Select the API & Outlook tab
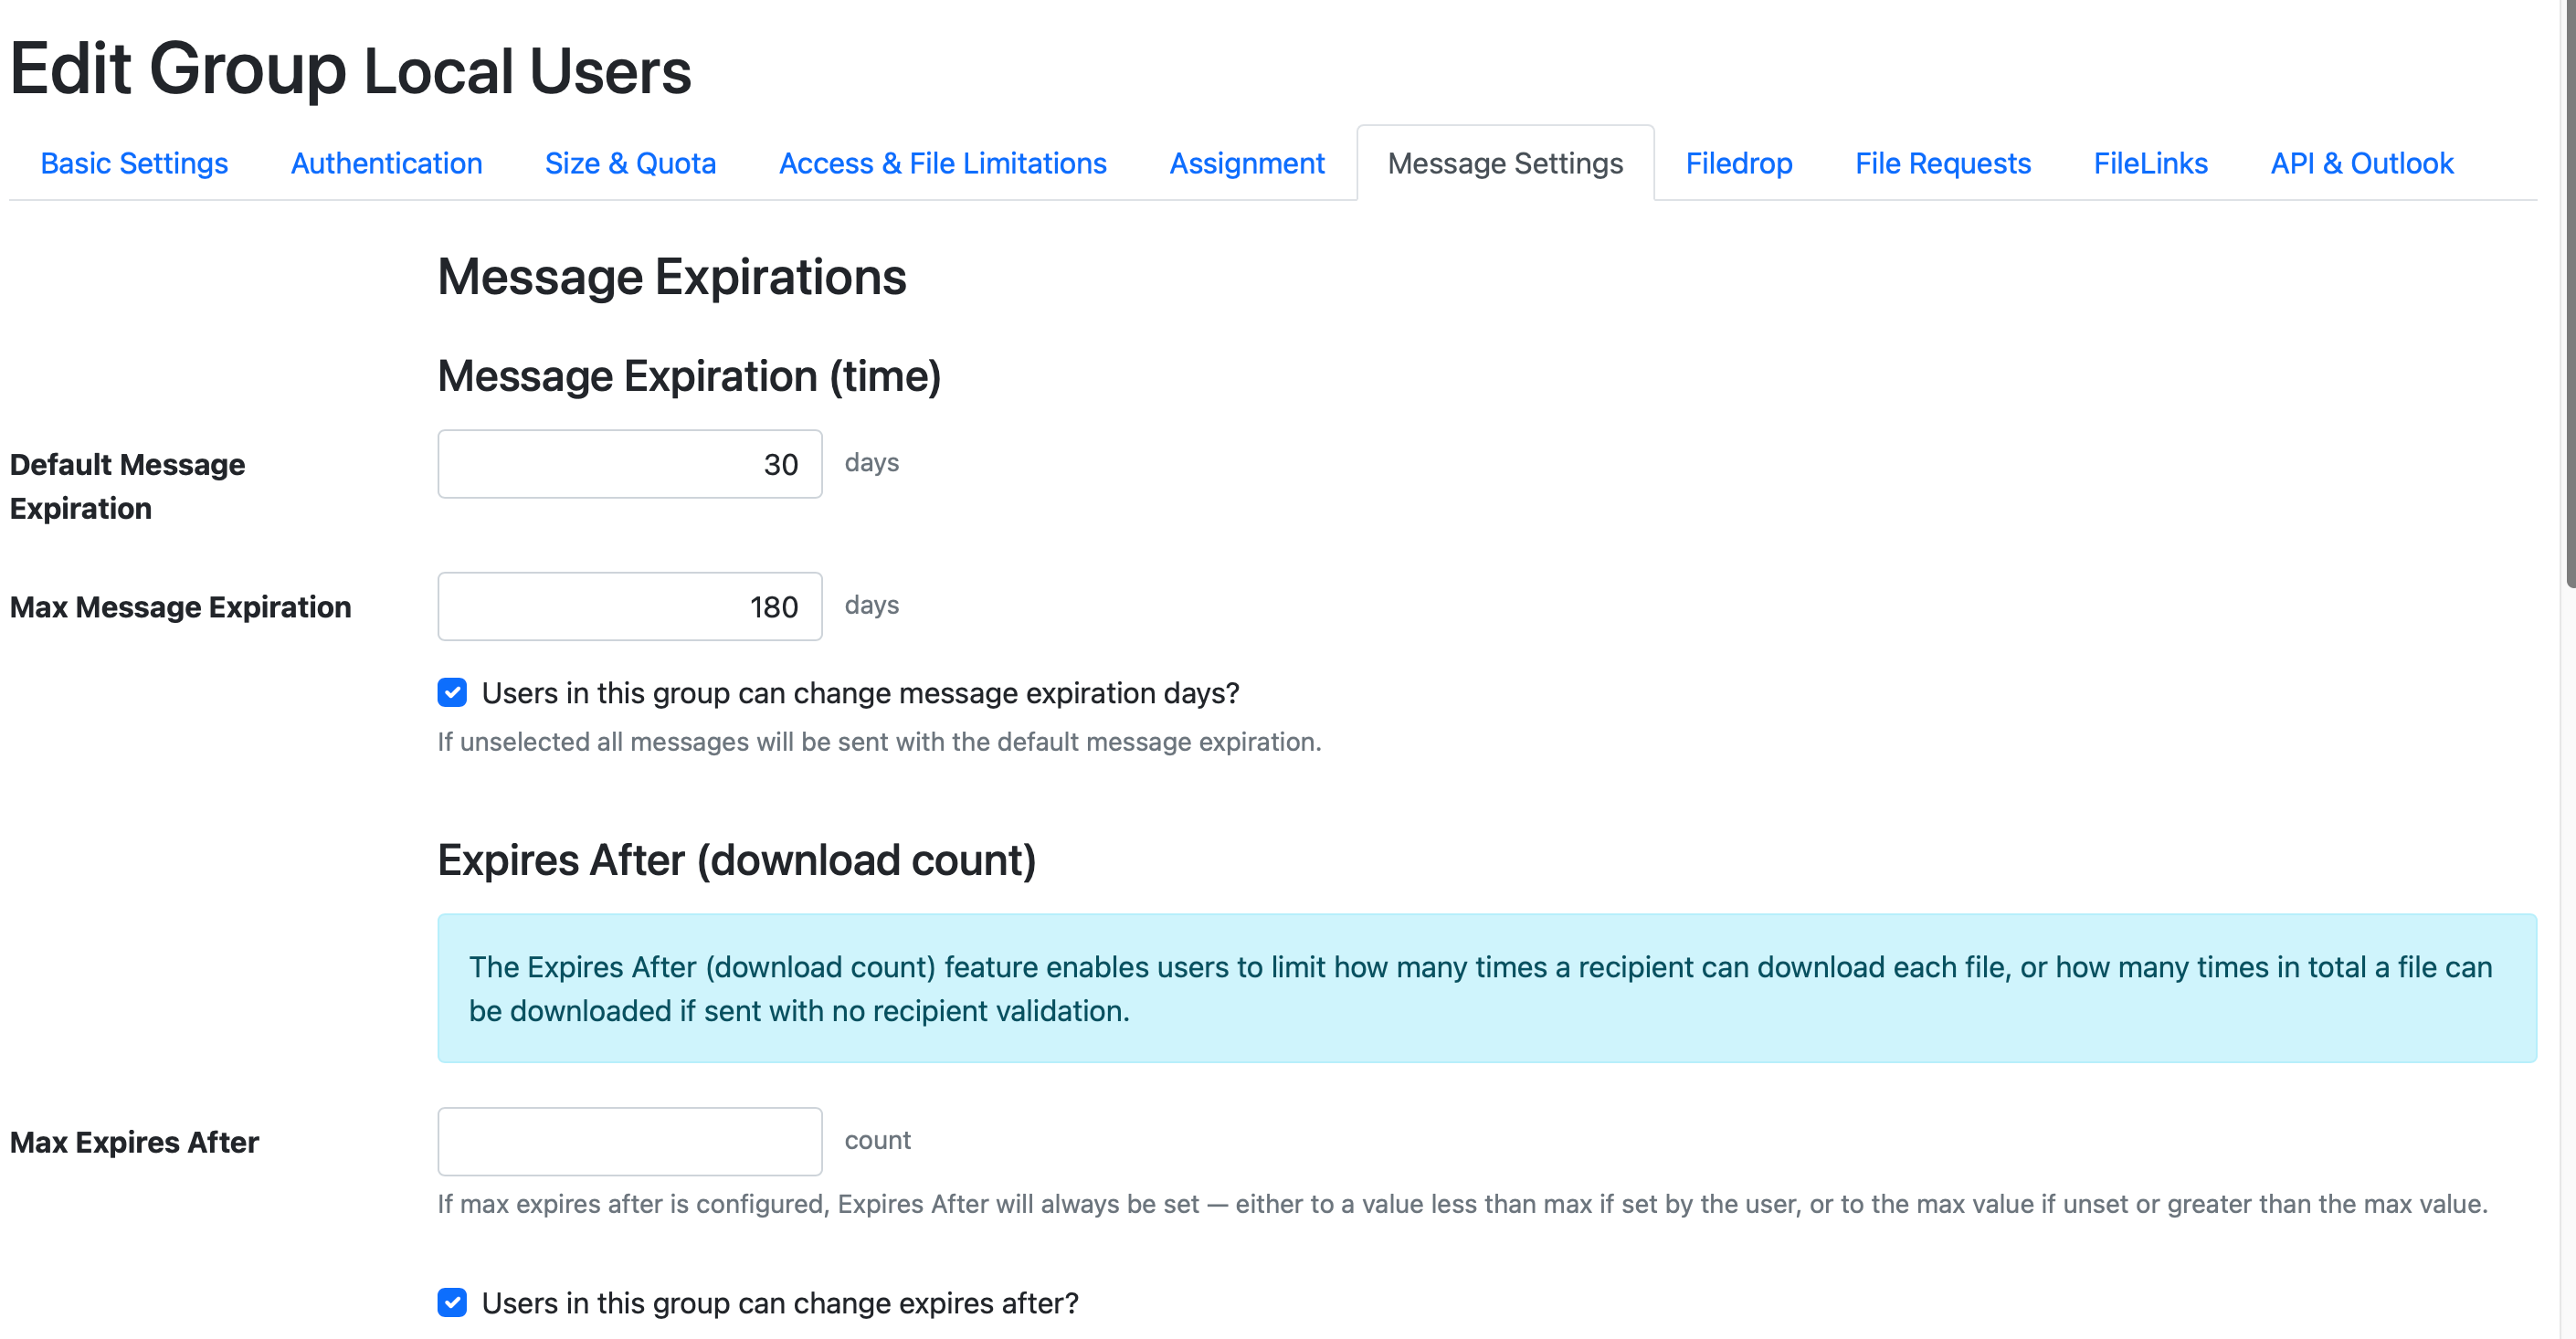 click(x=2361, y=163)
